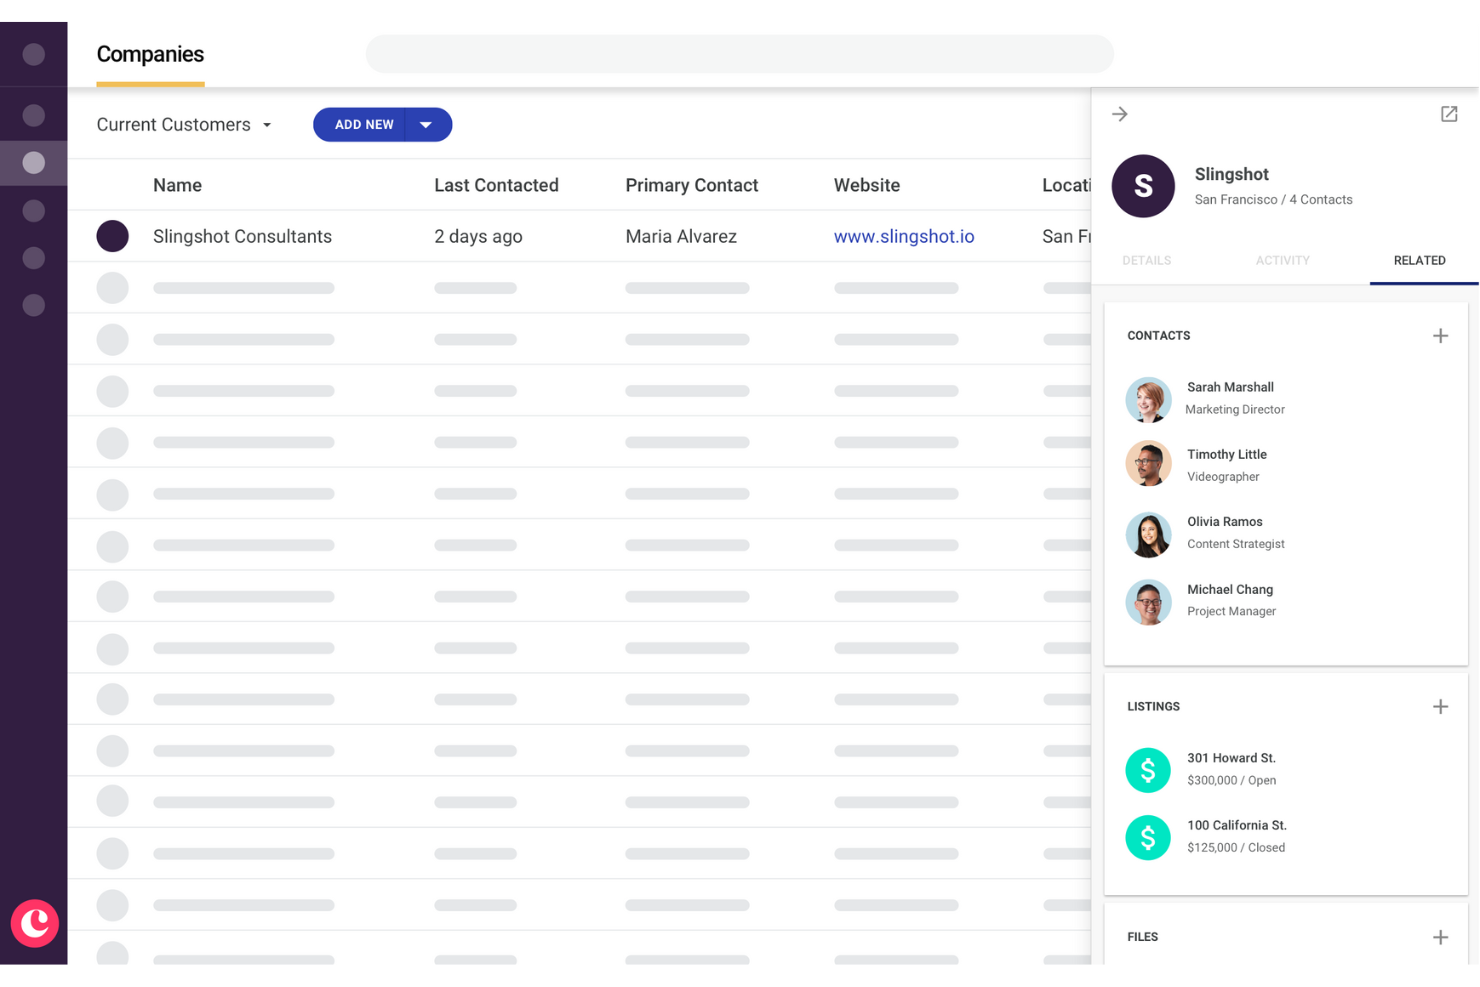The width and height of the screenshot is (1480, 987).
Task: Visit the www.slingshot.io website link
Action: (x=904, y=236)
